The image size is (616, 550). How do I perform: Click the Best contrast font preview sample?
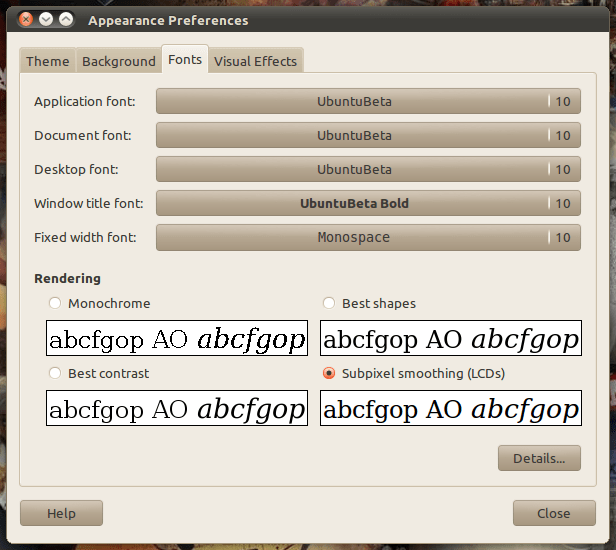177,408
